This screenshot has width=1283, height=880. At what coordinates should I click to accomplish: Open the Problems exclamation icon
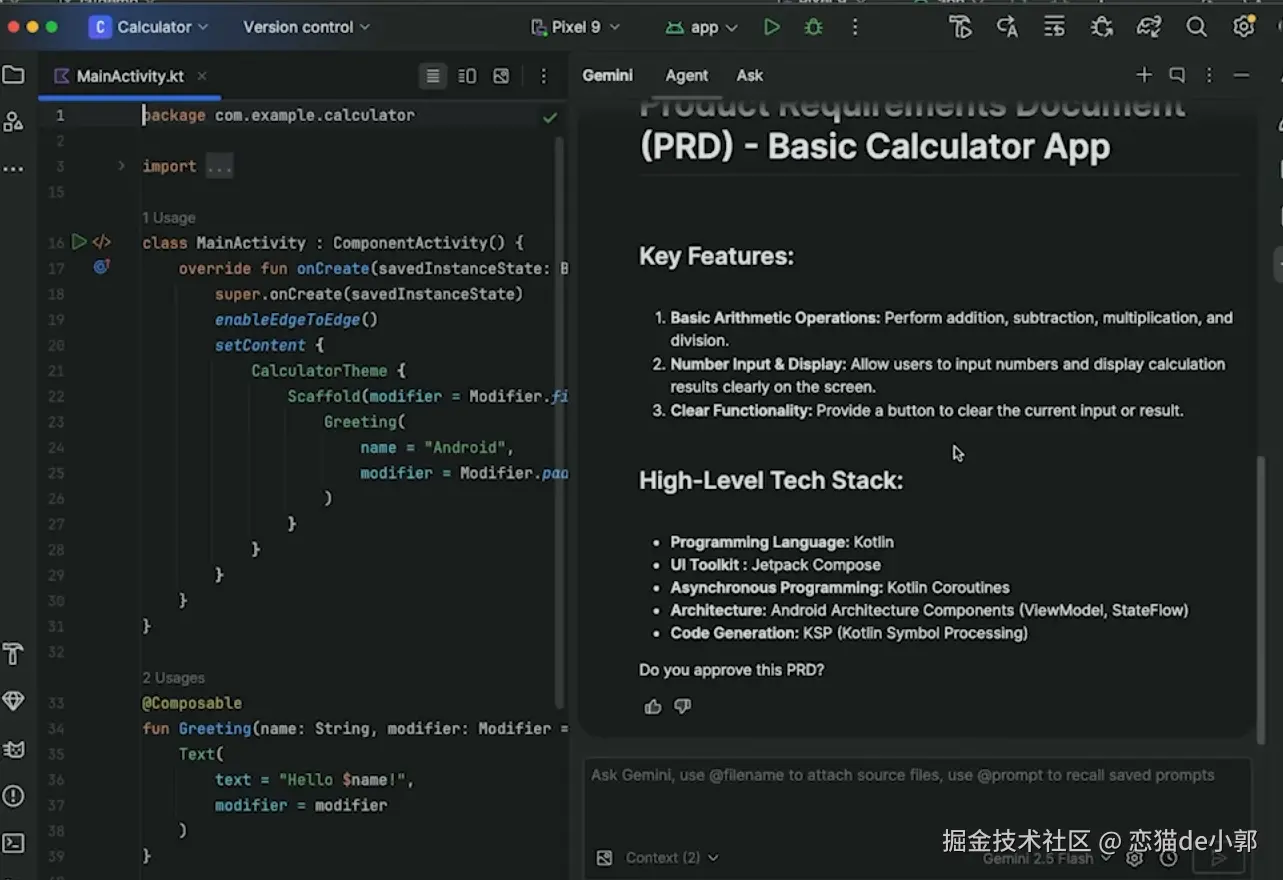(13, 796)
